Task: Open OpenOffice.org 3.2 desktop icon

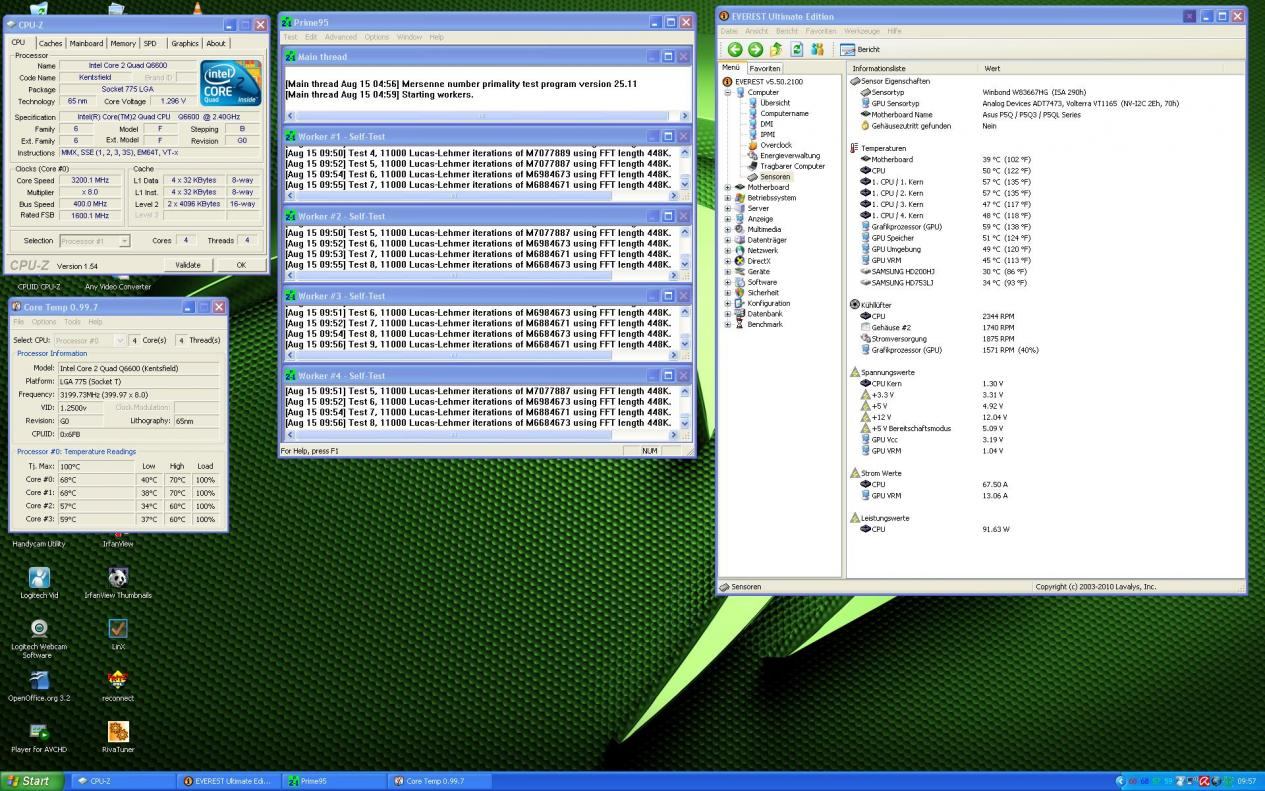Action: [39, 686]
